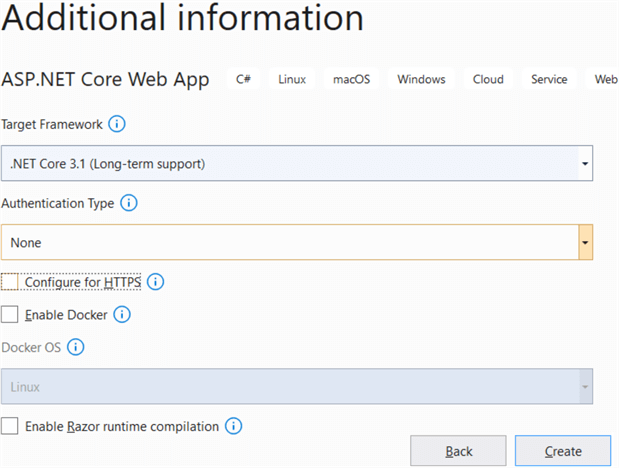Screen dimensions: 619x468
Task: Show info for Configure for HTTPS
Action: (x=155, y=282)
